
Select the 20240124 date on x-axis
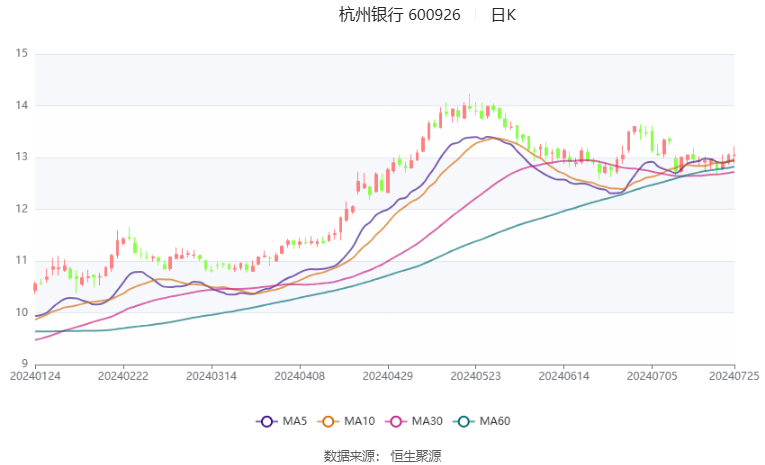[x=35, y=376]
